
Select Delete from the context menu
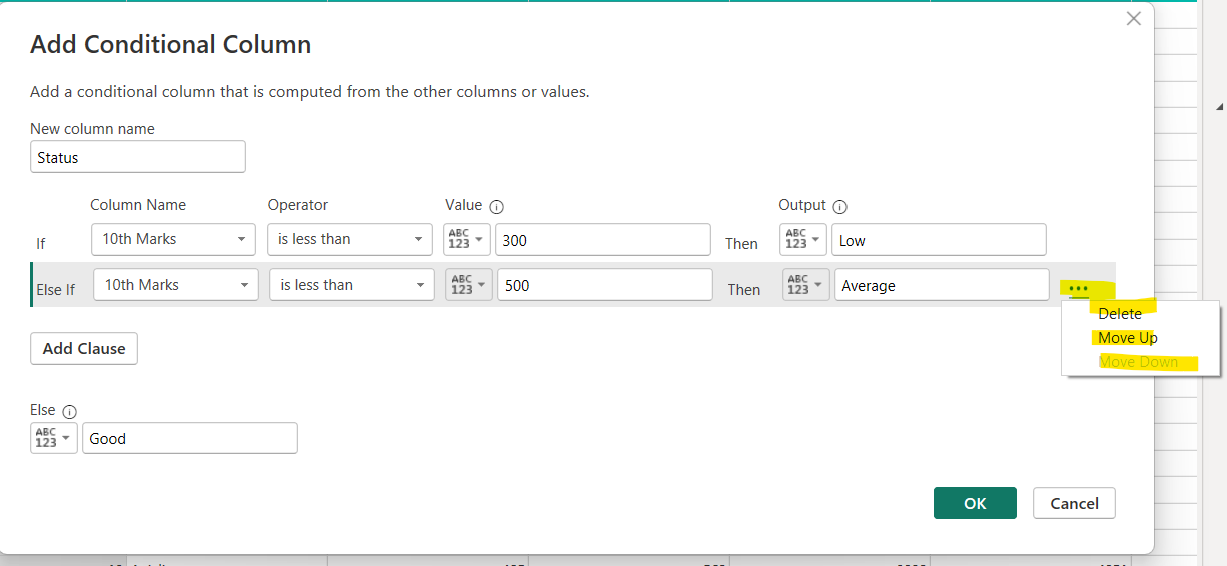click(1119, 314)
